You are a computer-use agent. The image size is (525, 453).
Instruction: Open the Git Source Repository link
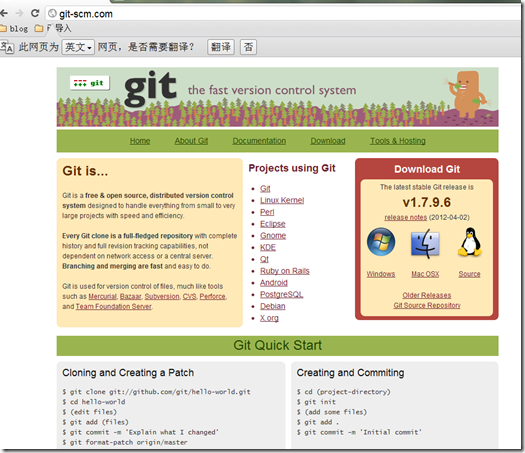427,305
